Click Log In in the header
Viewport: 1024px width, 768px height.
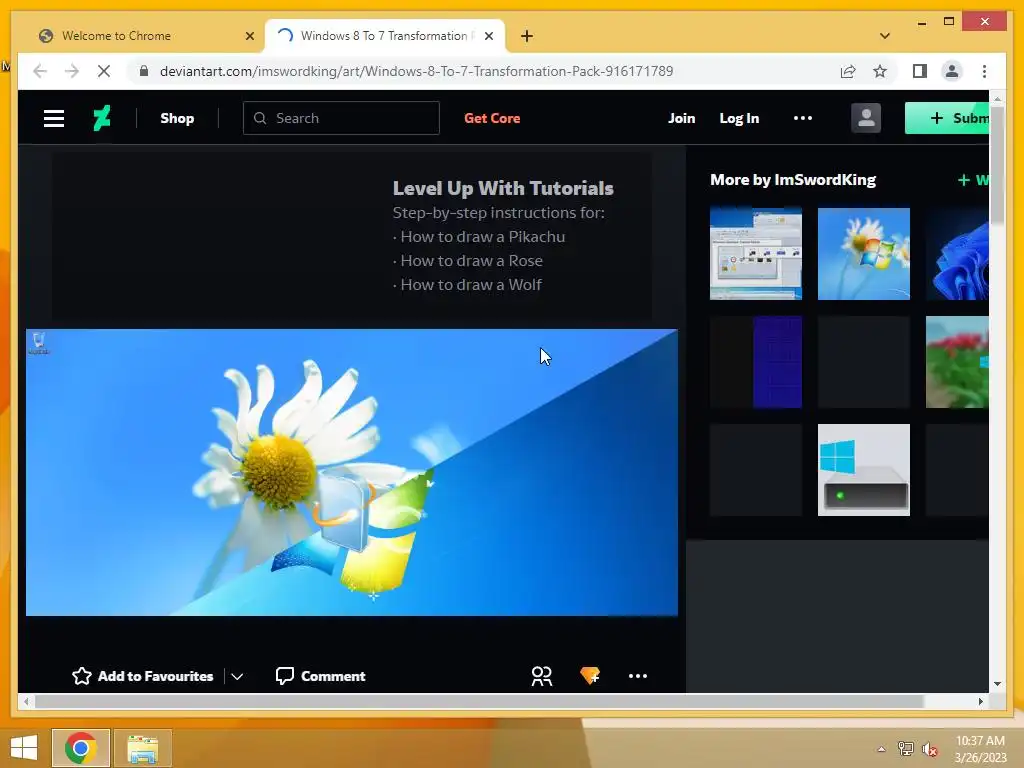click(739, 118)
